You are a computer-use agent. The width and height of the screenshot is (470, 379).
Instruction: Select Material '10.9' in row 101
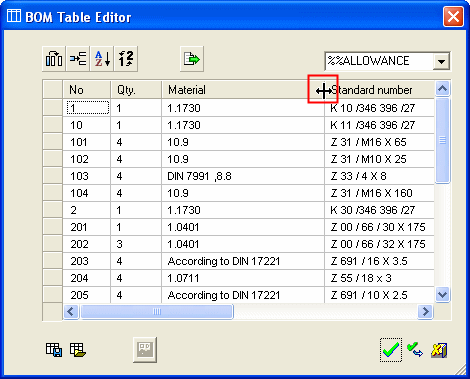[243, 142]
